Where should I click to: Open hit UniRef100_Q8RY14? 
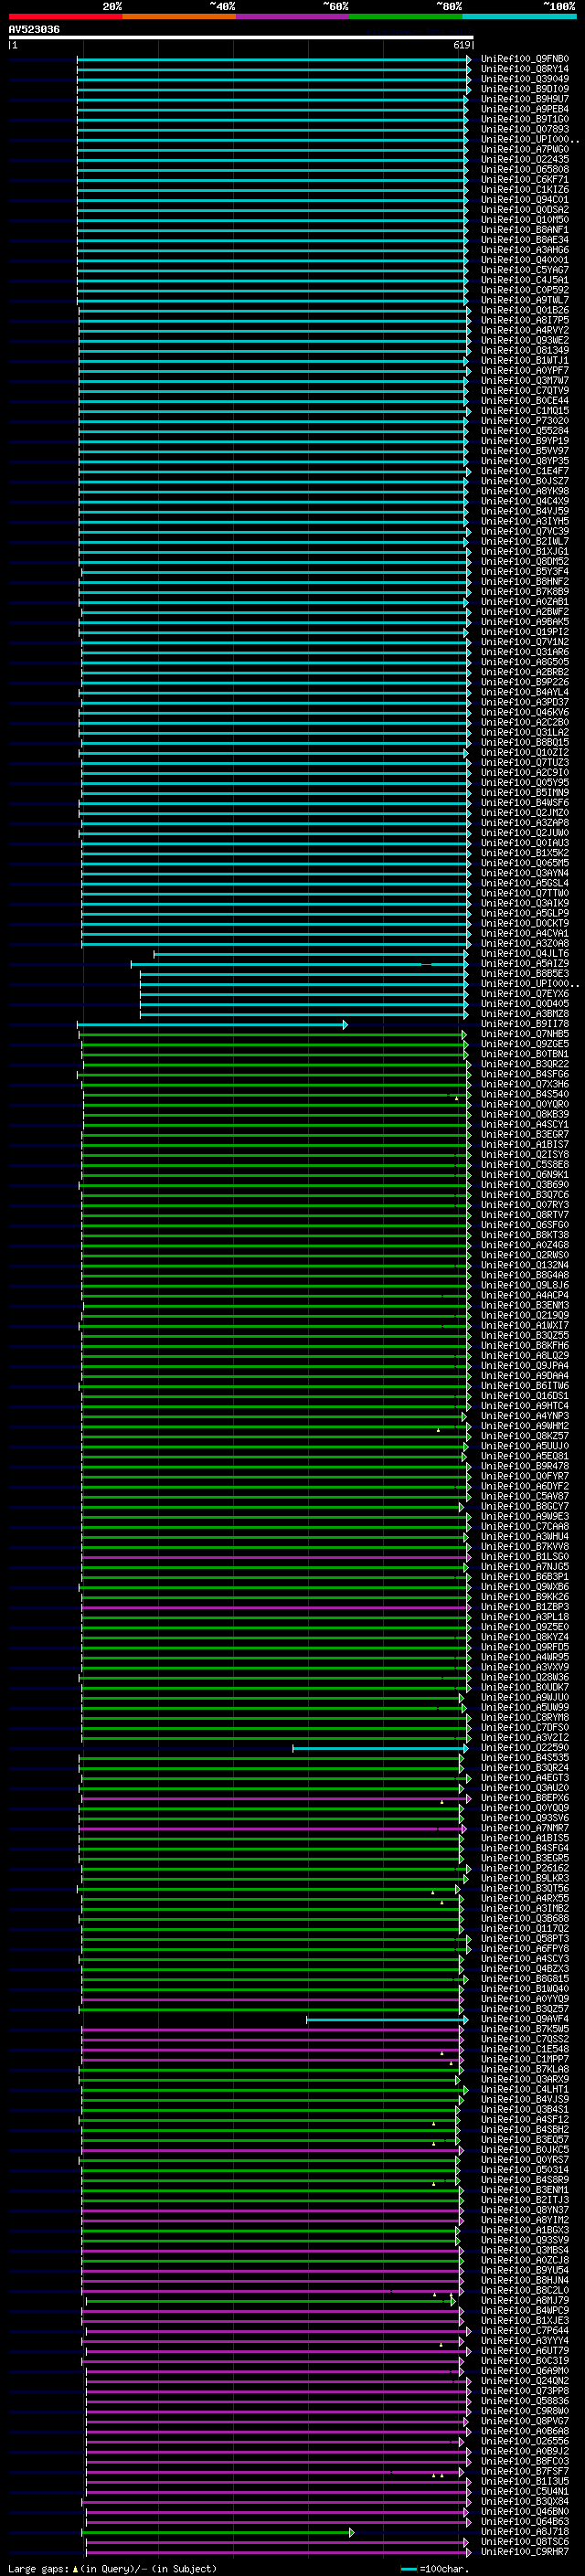coord(525,69)
